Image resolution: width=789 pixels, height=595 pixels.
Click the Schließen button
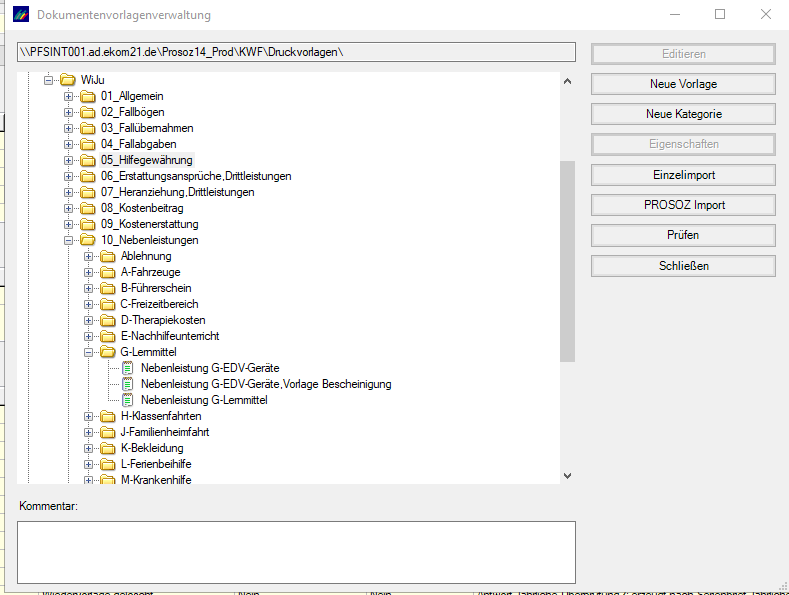click(683, 266)
